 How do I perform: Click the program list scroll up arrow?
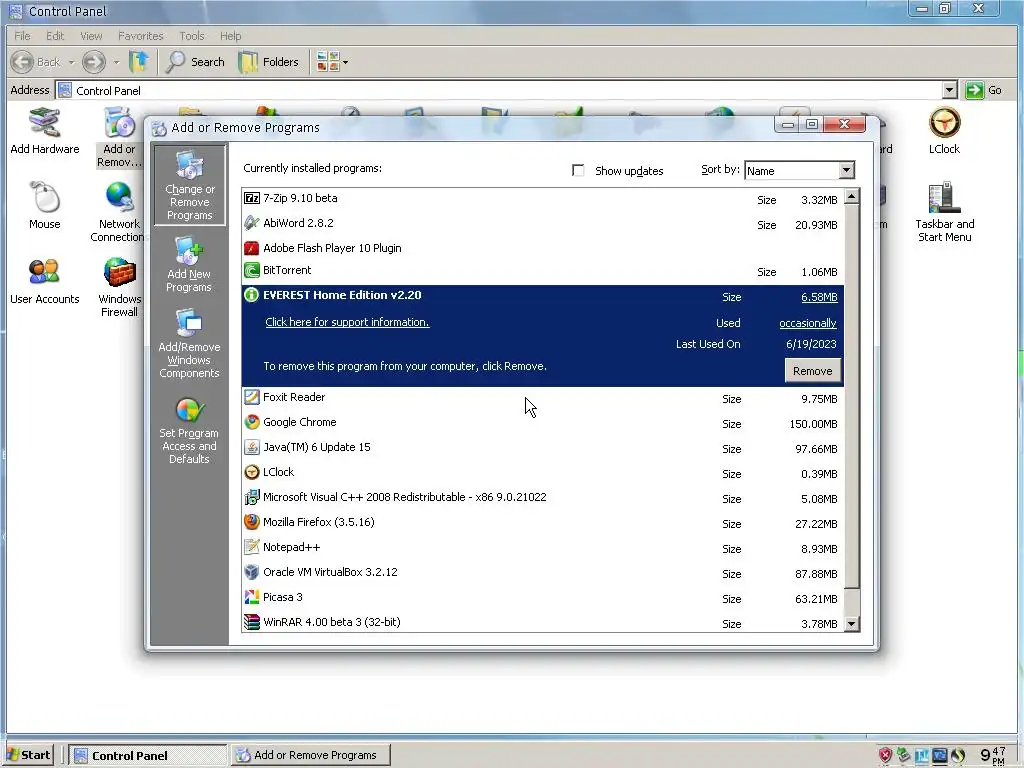point(852,197)
